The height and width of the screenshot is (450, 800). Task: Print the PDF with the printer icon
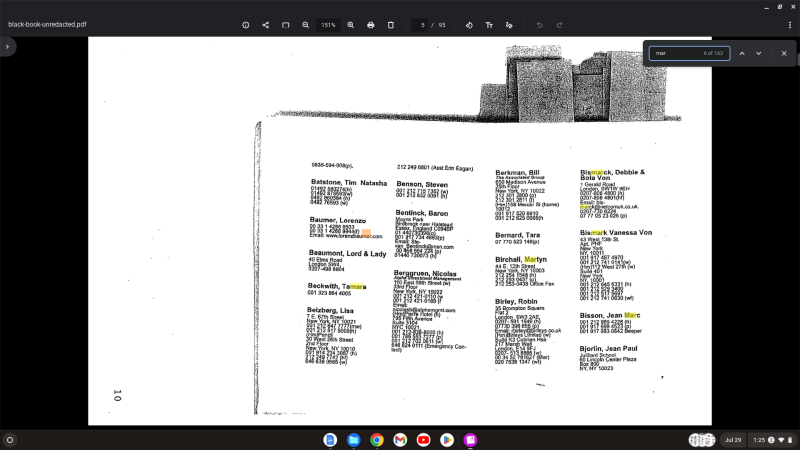click(x=371, y=24)
